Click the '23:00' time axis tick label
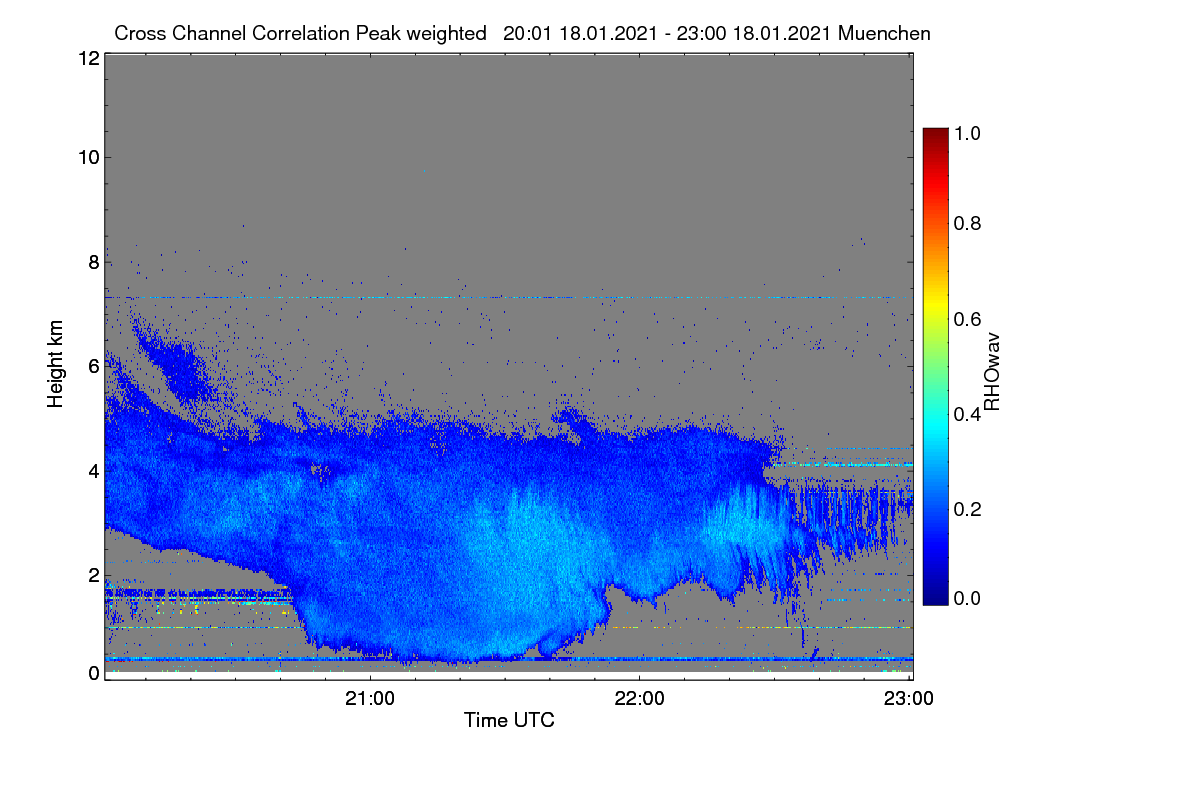This screenshot has width=1200, height=800. coord(908,698)
